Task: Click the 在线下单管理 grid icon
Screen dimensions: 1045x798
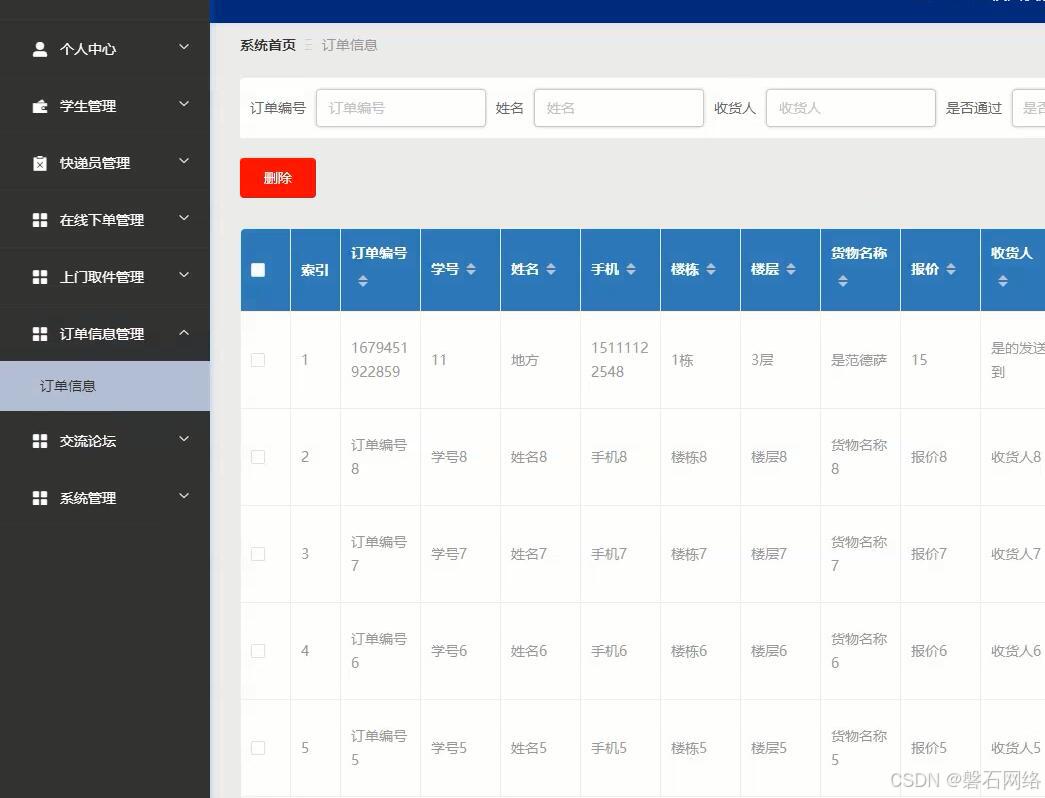Action: (x=39, y=219)
